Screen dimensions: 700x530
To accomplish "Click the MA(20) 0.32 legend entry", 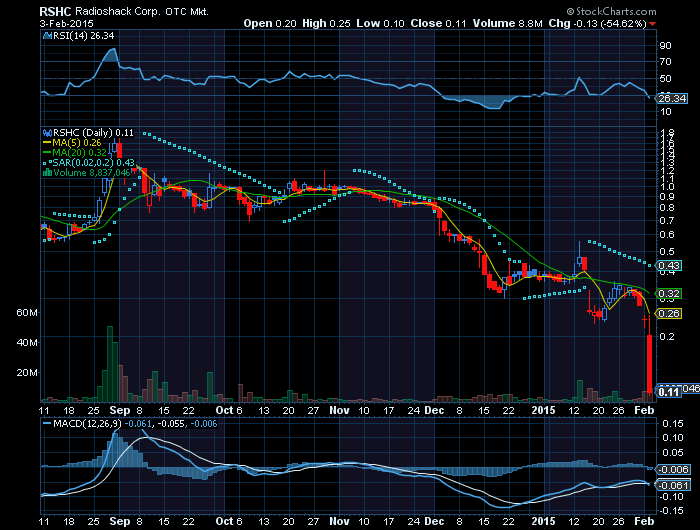I will 75,153.
